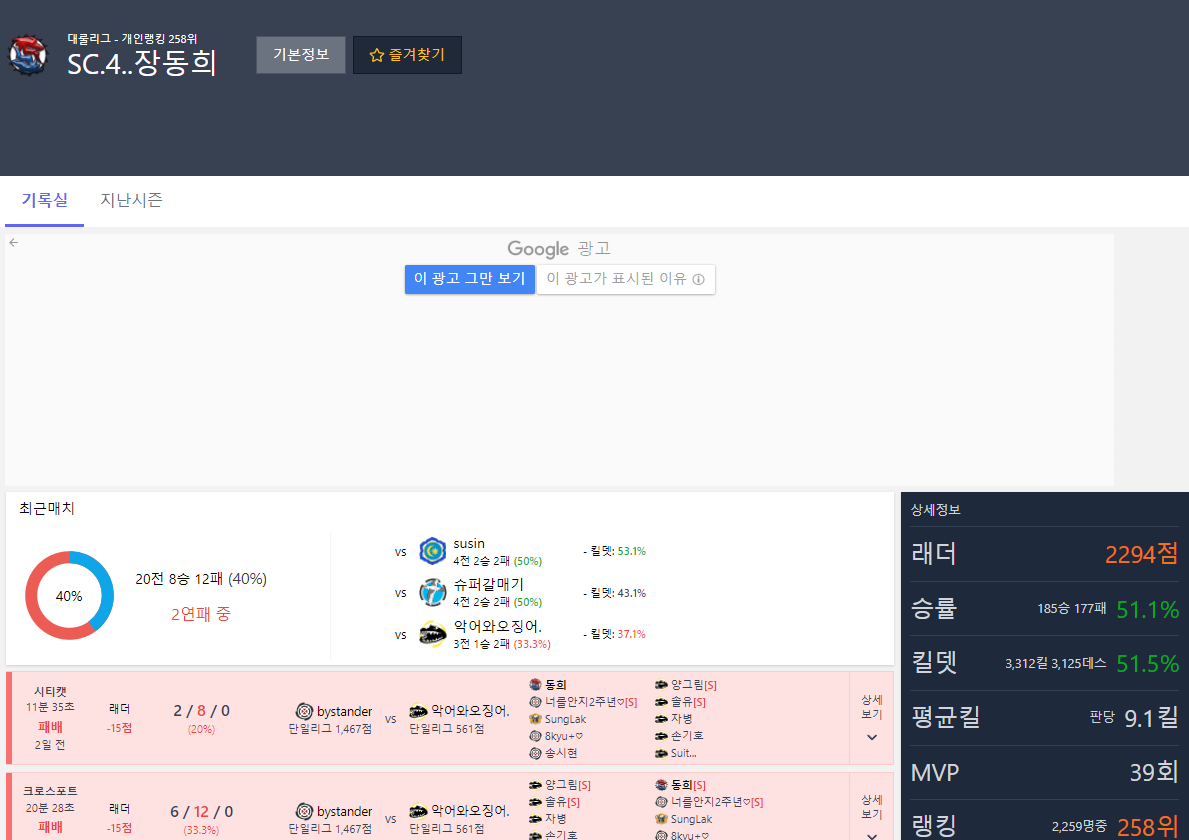Click the susin clan emblem icon

[x=432, y=551]
